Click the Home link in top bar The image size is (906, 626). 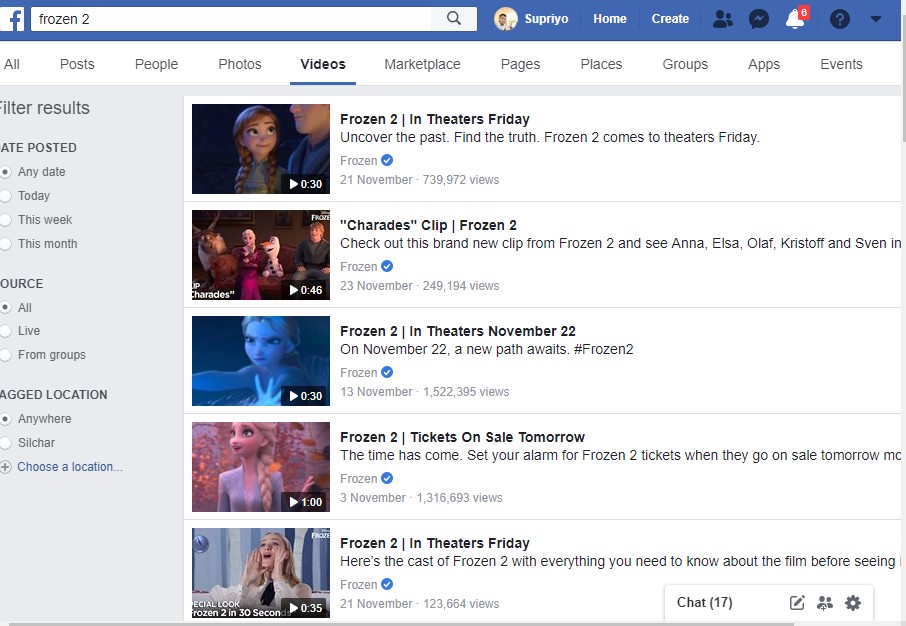(x=610, y=19)
